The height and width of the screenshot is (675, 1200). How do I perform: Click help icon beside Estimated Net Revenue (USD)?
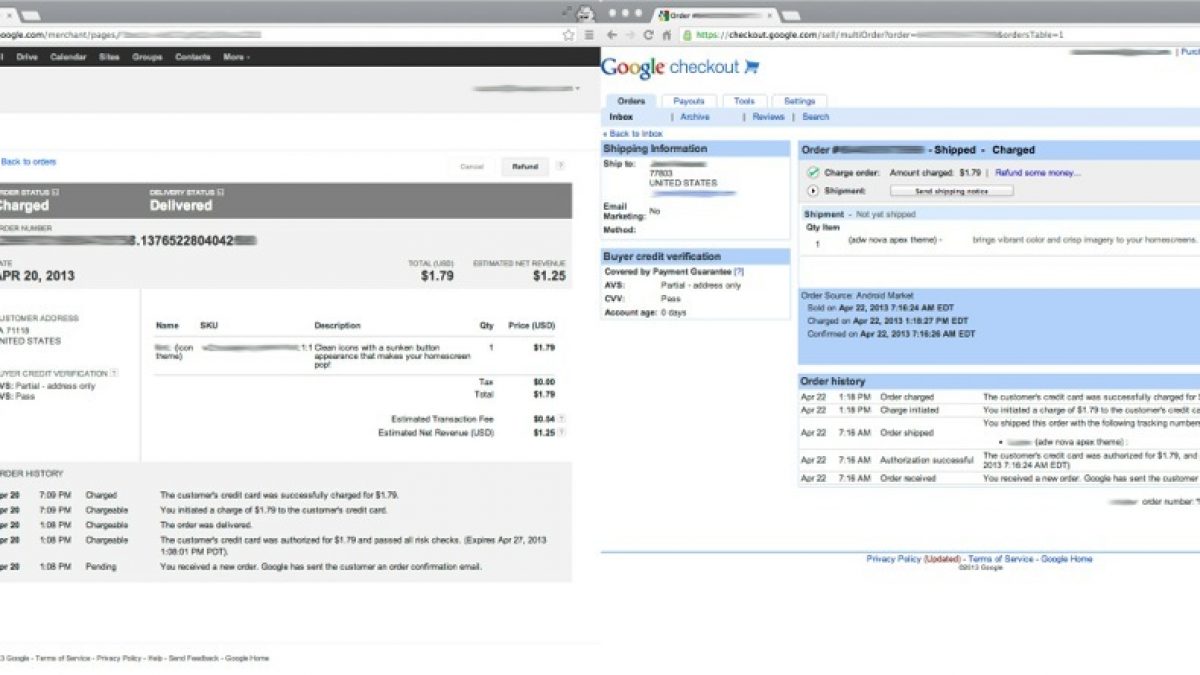561,432
